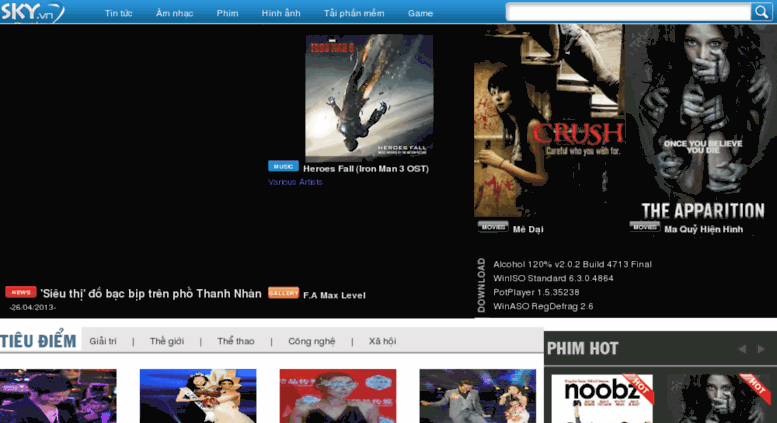Open the Tải phần mềm menu
The height and width of the screenshot is (423, 777).
(354, 13)
